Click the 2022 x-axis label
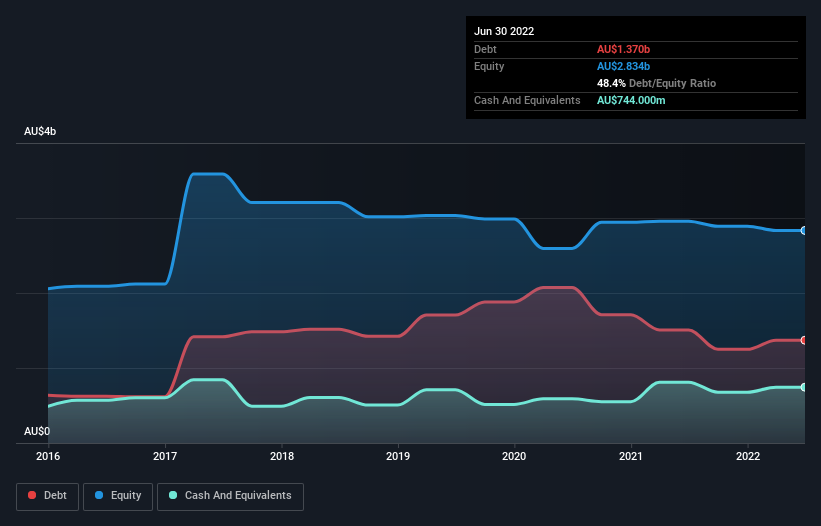Screen dimensions: 821x526 click(x=748, y=456)
